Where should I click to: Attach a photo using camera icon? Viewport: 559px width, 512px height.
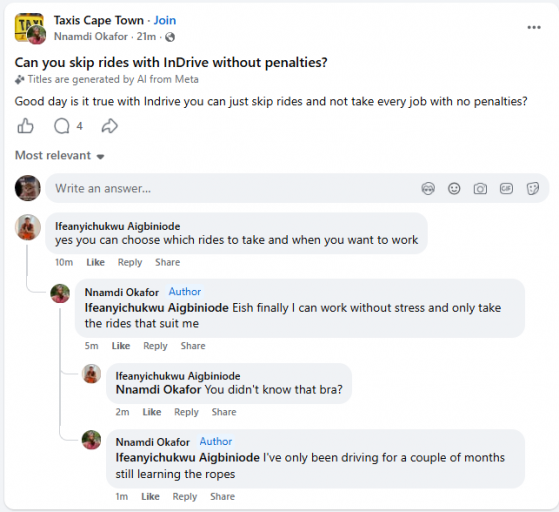(x=480, y=188)
